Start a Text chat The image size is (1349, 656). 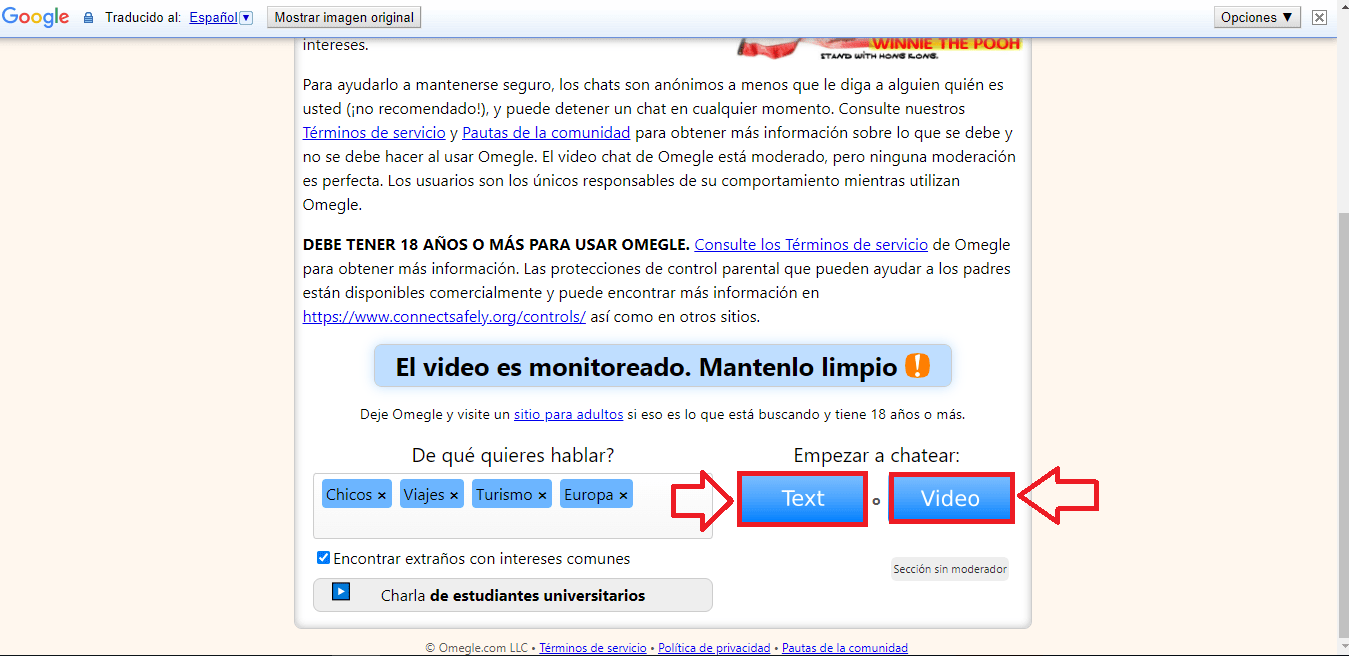click(802, 498)
